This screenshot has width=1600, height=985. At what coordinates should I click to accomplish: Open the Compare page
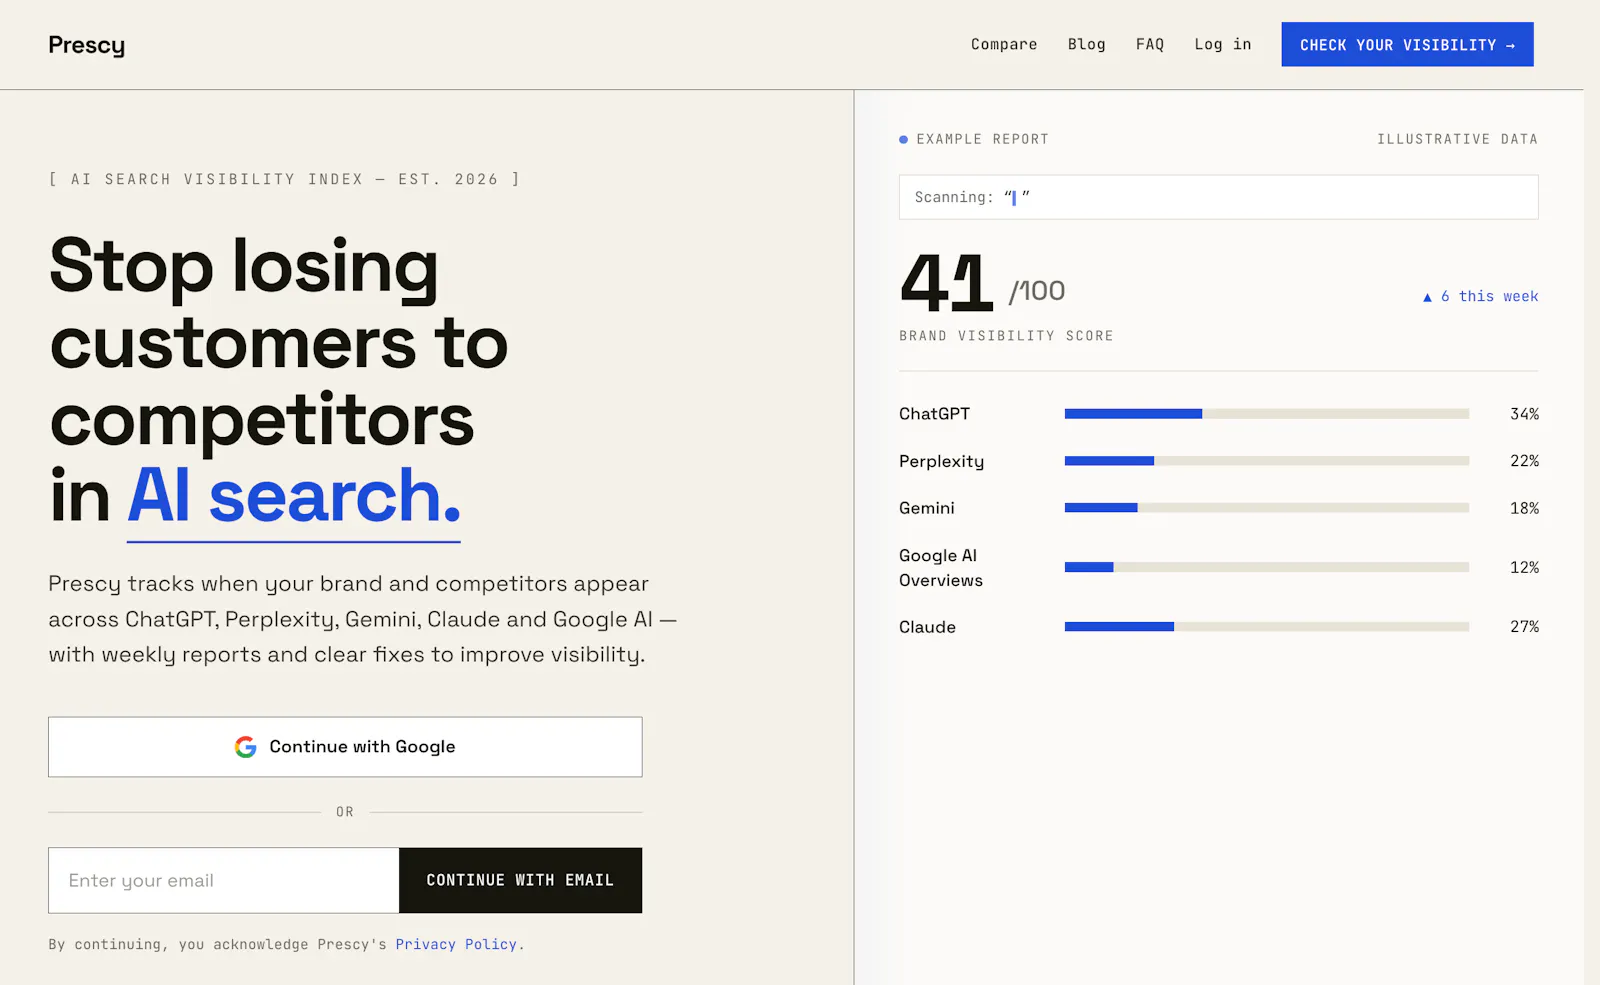[1004, 44]
